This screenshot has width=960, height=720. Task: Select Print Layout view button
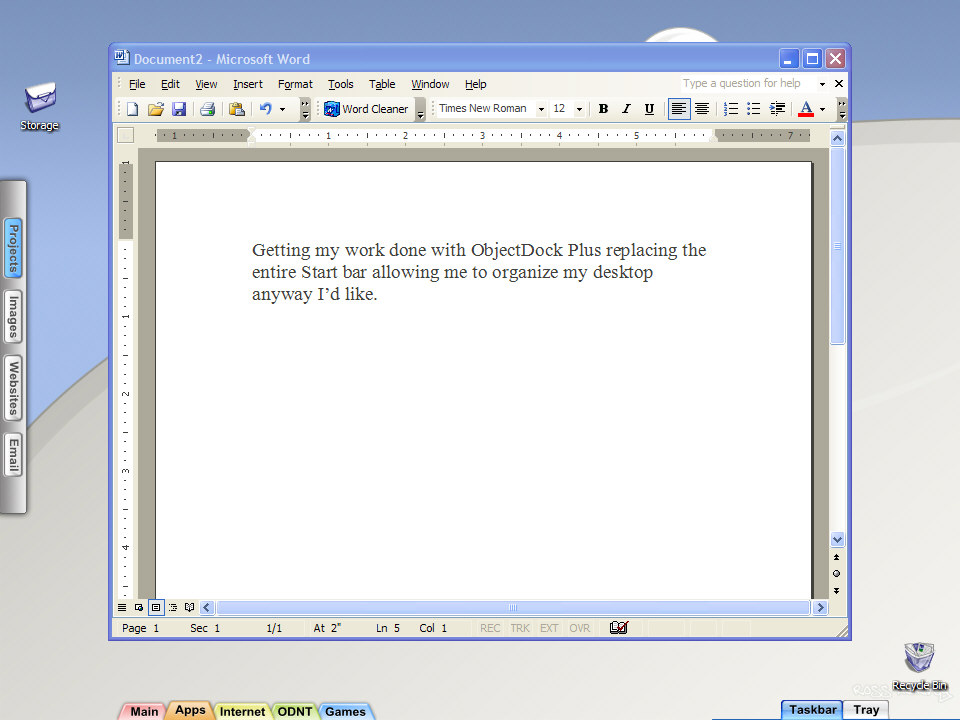pos(156,607)
